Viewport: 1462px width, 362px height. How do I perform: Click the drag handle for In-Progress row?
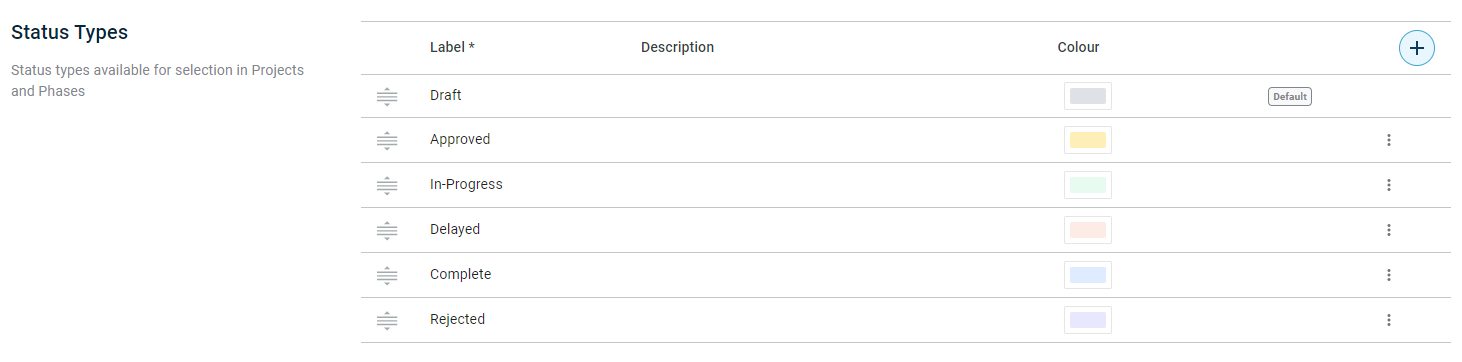387,186
